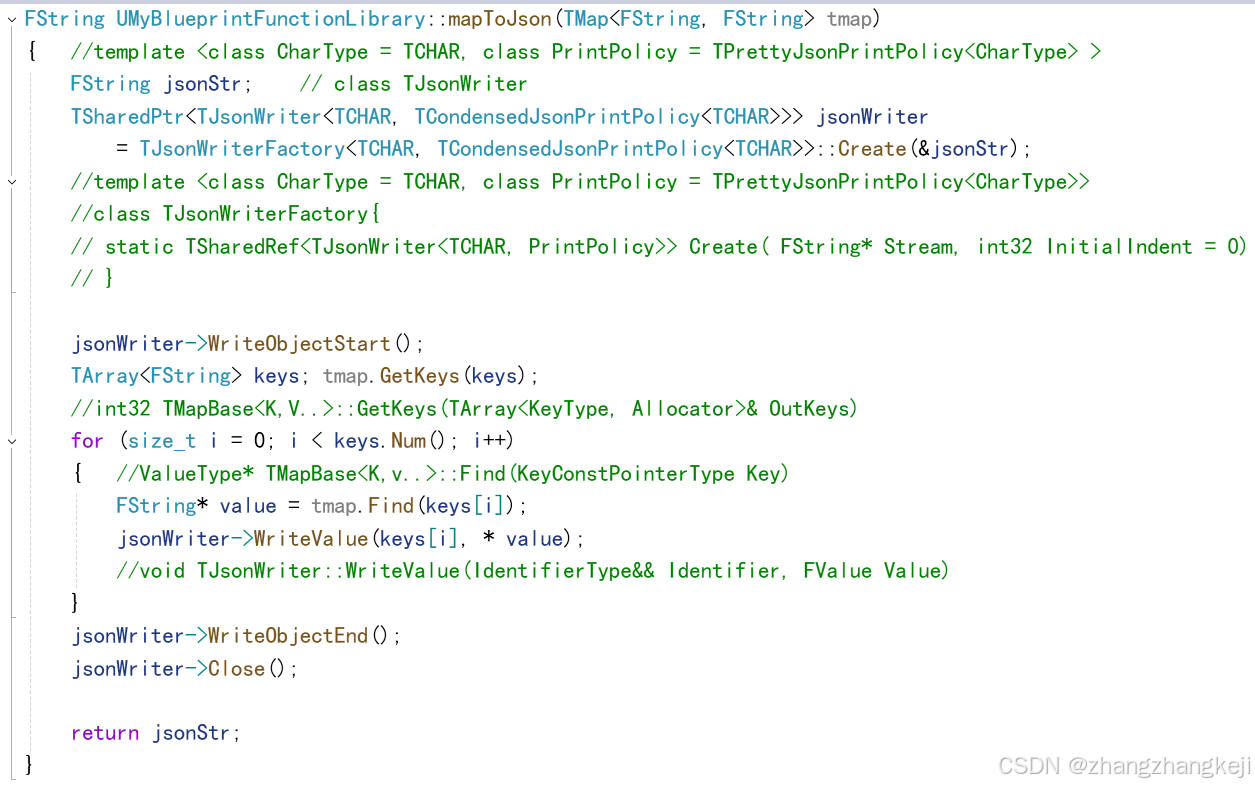Viewport: 1255px width, 787px height.
Task: Click size_t in the for loop
Action: pos(162,441)
